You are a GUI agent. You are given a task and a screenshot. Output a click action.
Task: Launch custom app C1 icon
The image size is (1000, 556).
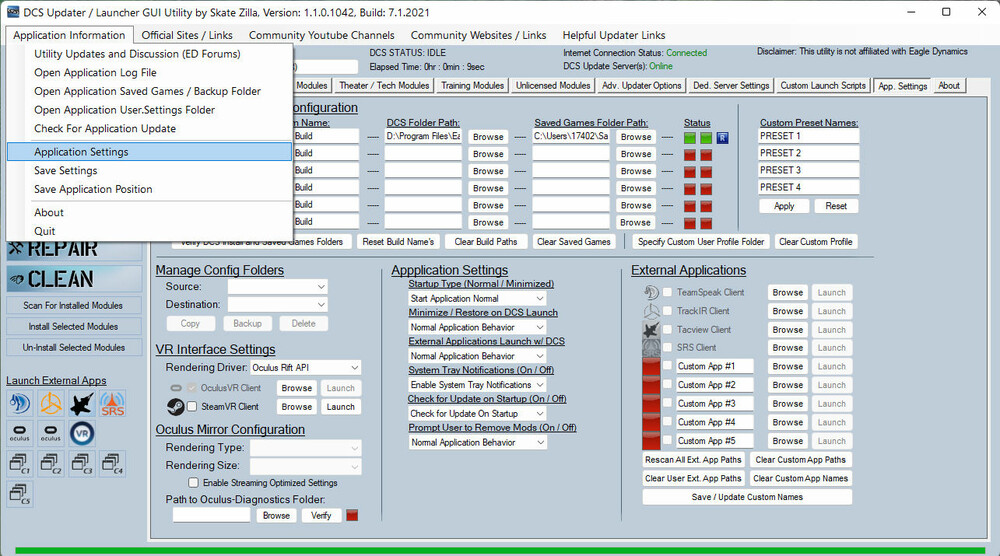[20, 464]
